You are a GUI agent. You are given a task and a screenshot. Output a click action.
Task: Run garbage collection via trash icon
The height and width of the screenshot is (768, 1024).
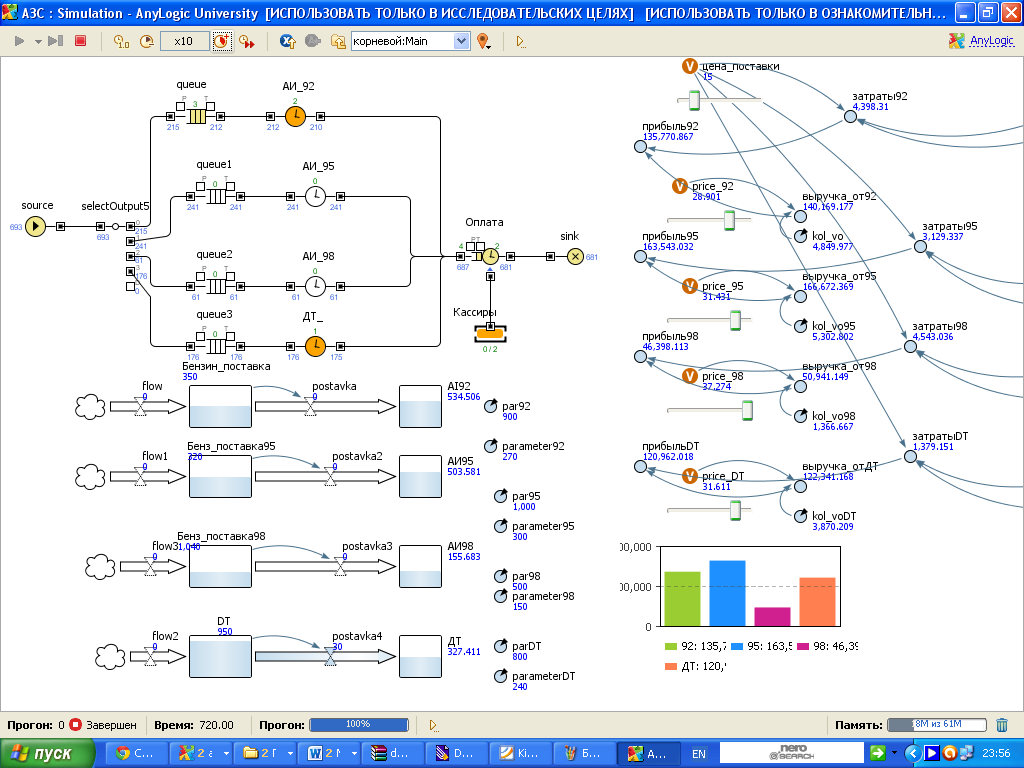1002,724
